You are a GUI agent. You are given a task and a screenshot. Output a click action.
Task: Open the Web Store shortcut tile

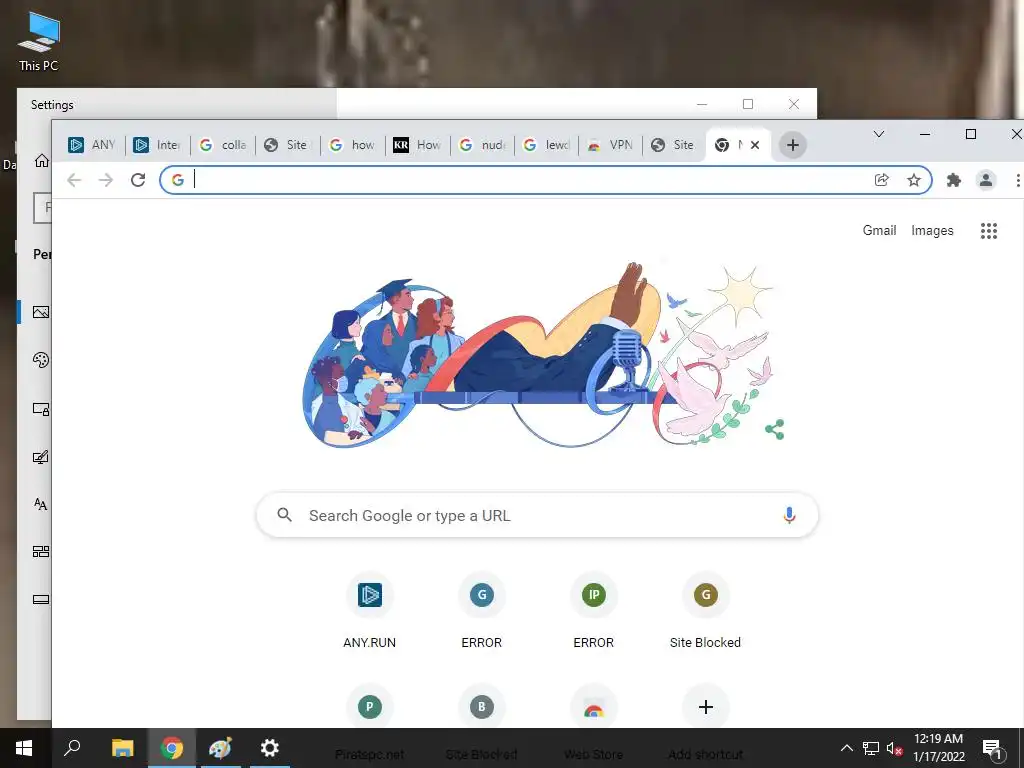[594, 707]
